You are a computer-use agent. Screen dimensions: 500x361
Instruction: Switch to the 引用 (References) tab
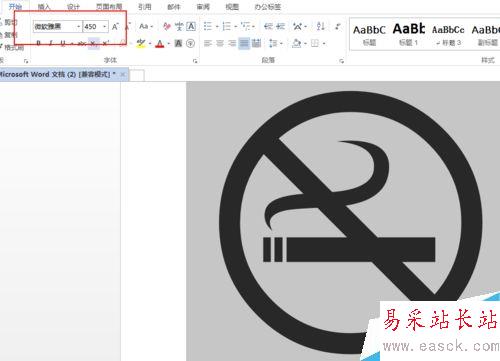144,6
